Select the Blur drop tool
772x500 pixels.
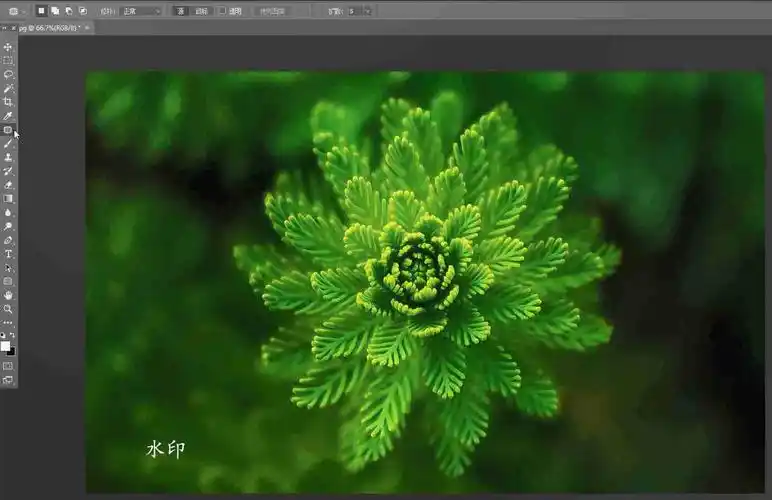click(x=8, y=213)
